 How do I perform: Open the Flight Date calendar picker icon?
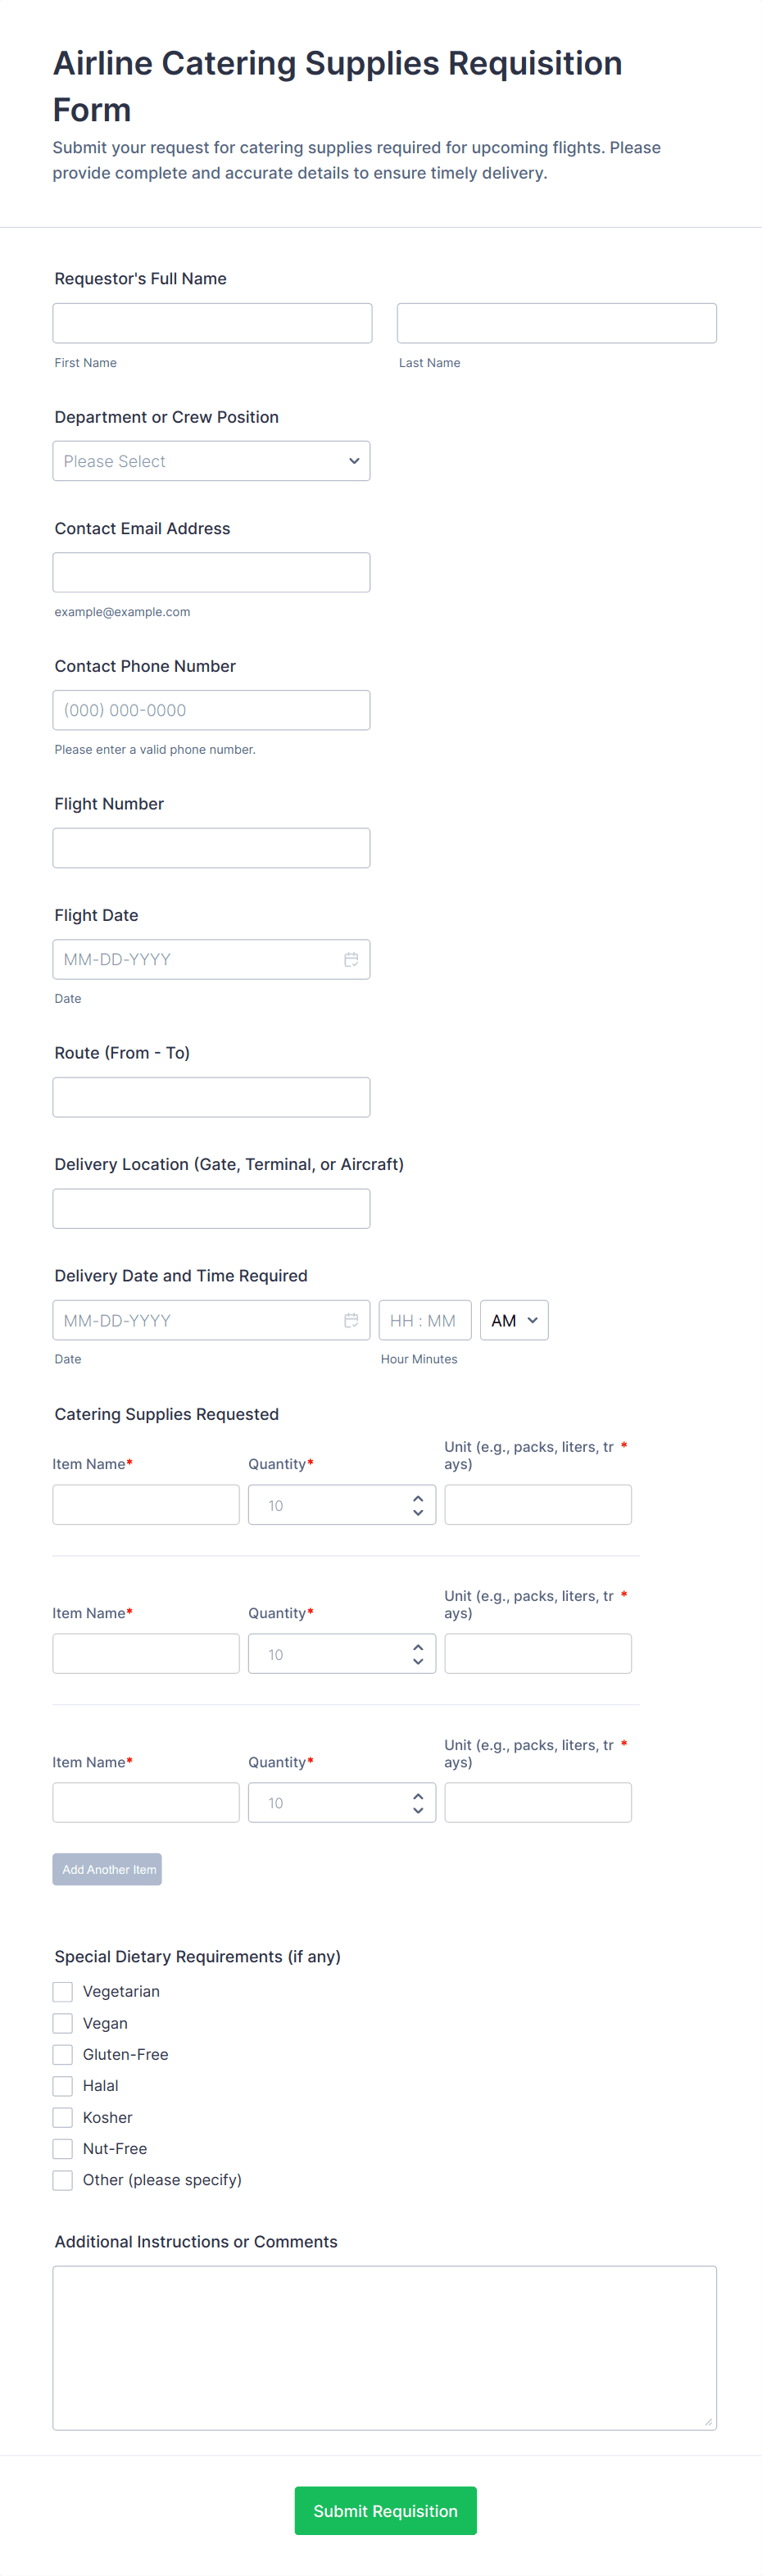pos(351,959)
